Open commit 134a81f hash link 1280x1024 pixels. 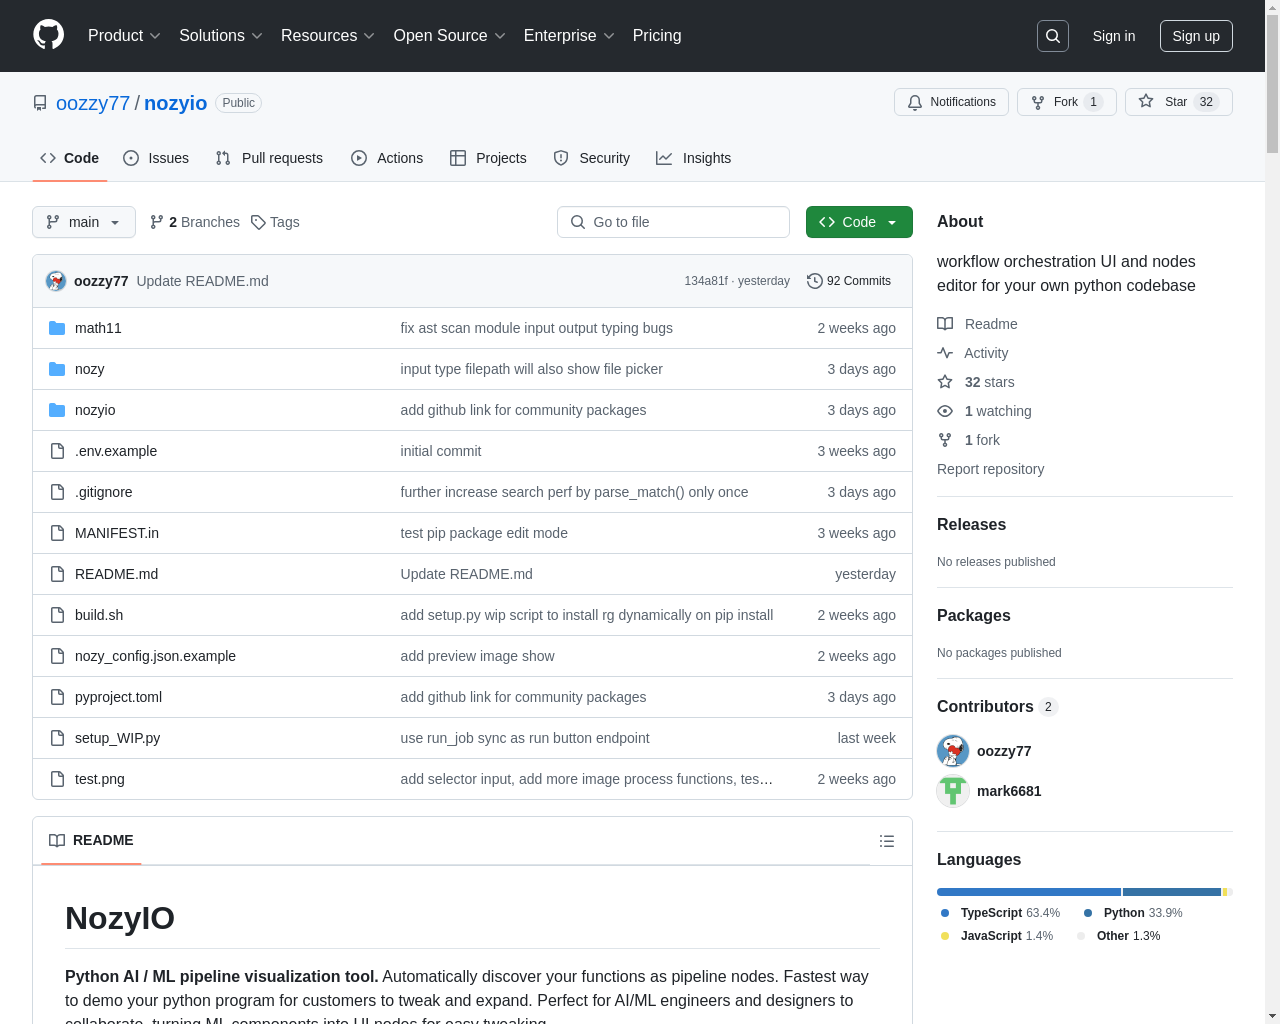point(706,281)
